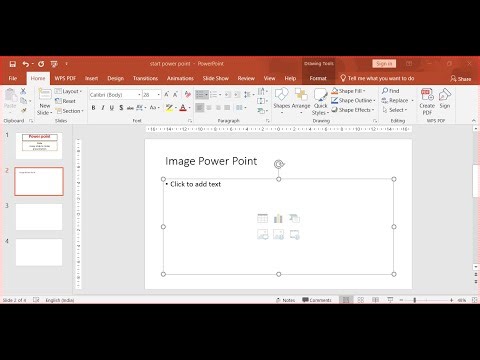
Task: Reset the slide layout
Action: (65, 101)
